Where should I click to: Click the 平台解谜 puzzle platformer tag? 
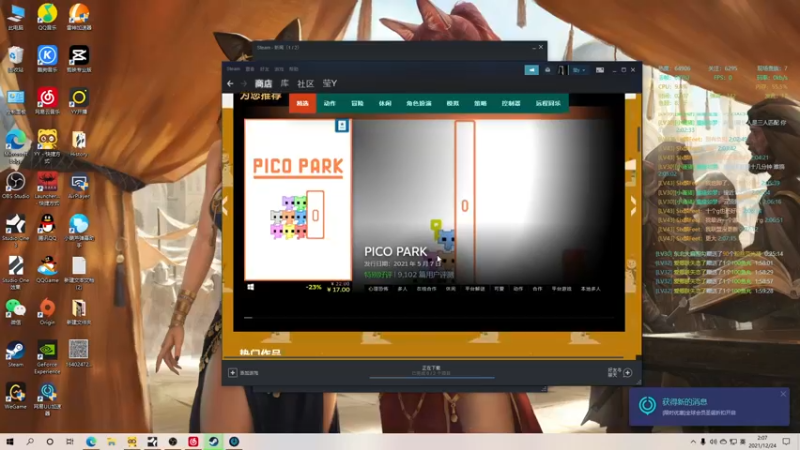[474, 289]
